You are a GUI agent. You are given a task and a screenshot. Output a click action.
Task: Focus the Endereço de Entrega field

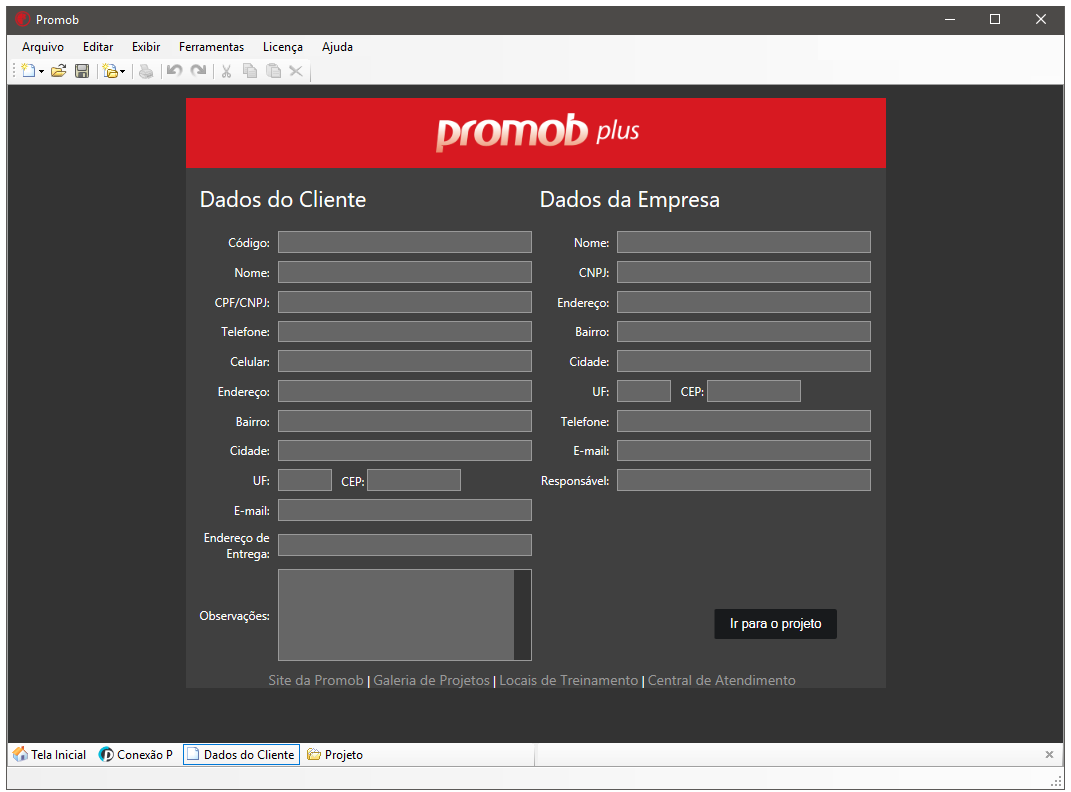point(404,545)
